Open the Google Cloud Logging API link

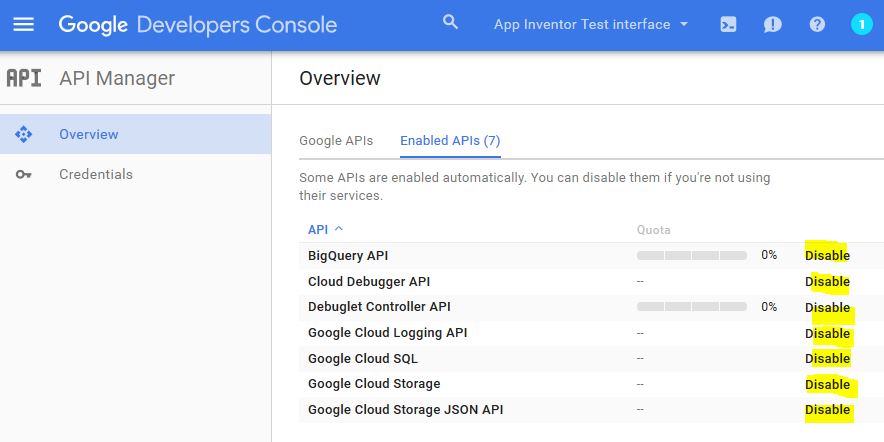point(387,333)
